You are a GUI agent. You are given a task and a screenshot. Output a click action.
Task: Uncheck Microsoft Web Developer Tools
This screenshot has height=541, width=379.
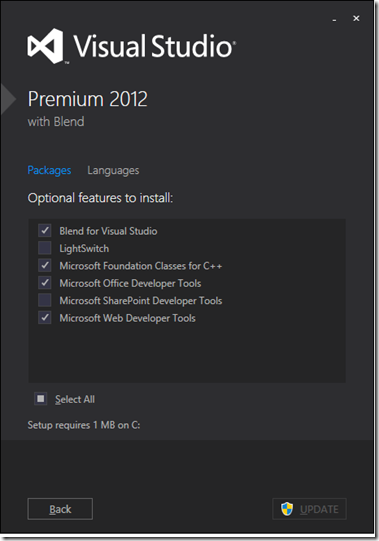(x=45, y=317)
